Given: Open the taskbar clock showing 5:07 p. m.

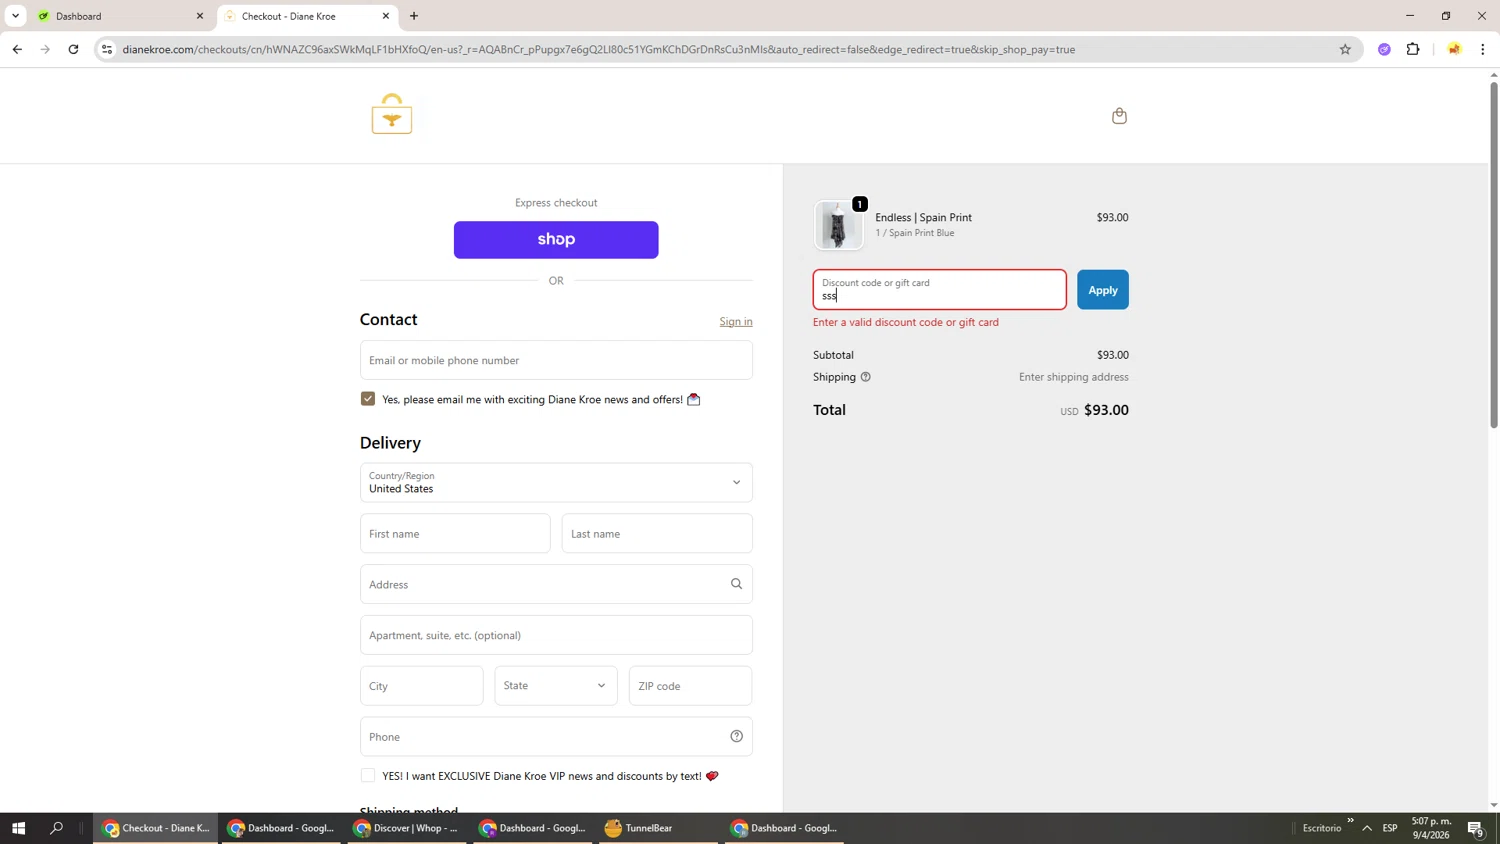Looking at the screenshot, I should [1431, 828].
